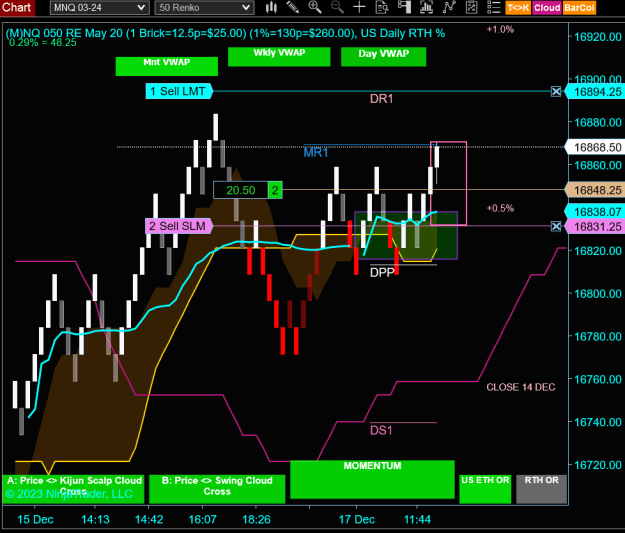The width and height of the screenshot is (625, 533).
Task: Click the 16720.00 price axis label
Action: (x=597, y=465)
